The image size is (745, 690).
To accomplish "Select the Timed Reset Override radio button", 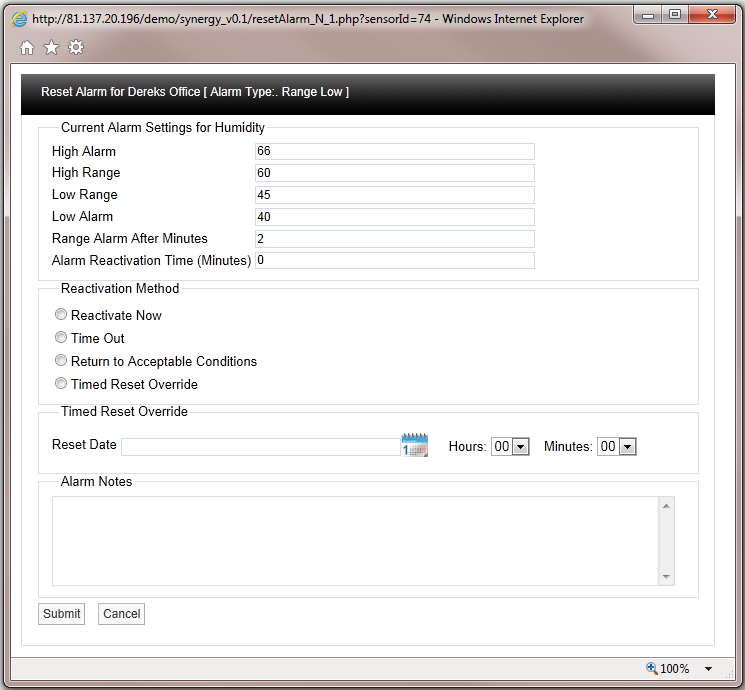I will tap(61, 384).
